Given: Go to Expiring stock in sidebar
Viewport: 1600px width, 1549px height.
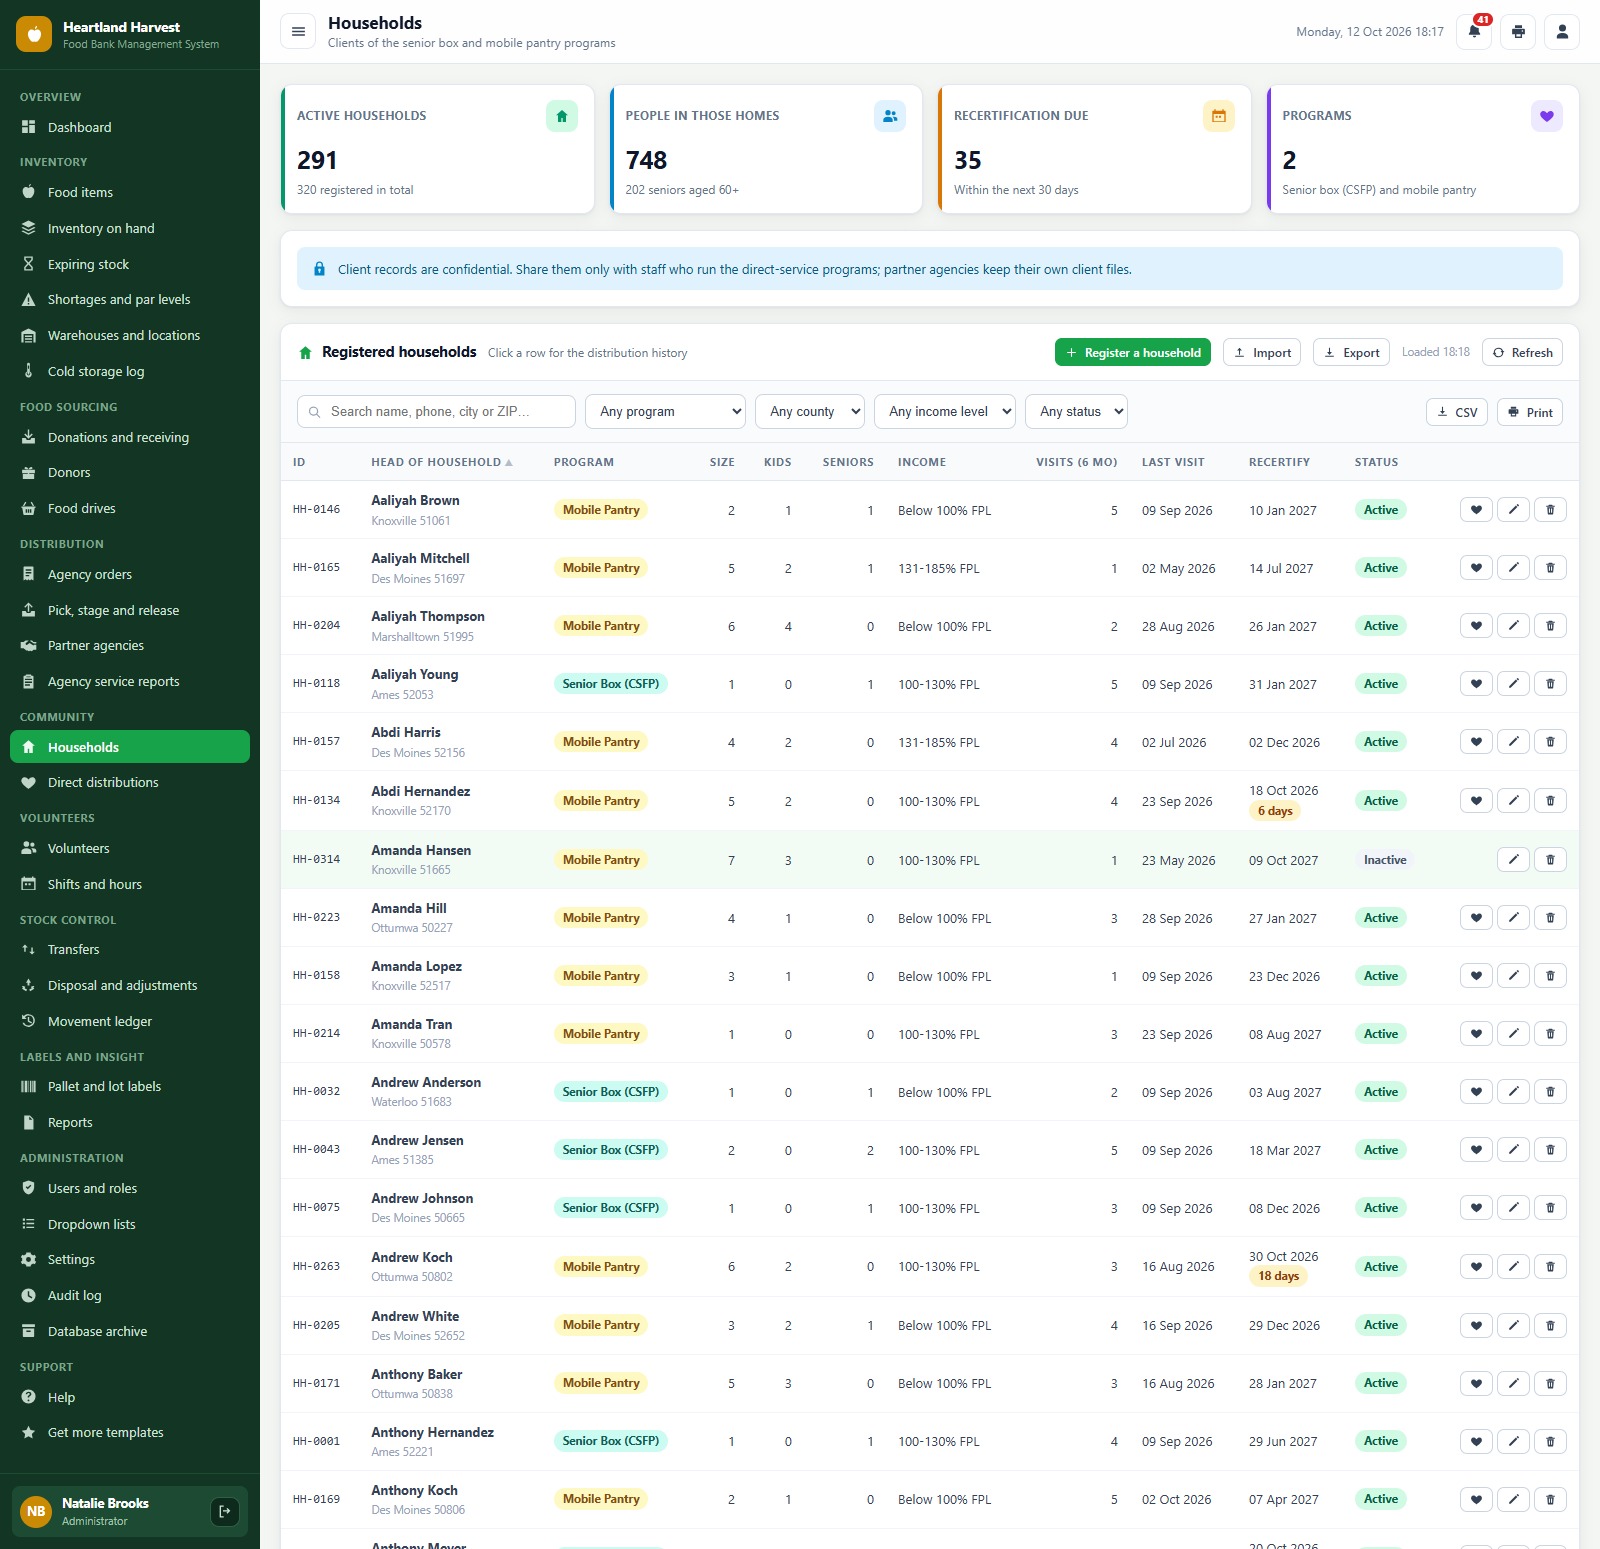Looking at the screenshot, I should tap(130, 265).
